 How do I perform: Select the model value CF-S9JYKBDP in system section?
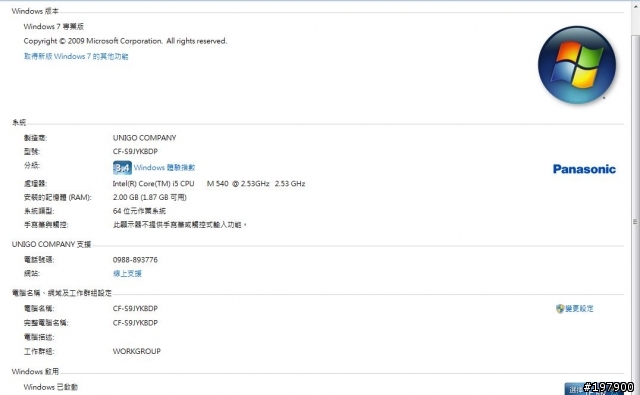(135, 151)
